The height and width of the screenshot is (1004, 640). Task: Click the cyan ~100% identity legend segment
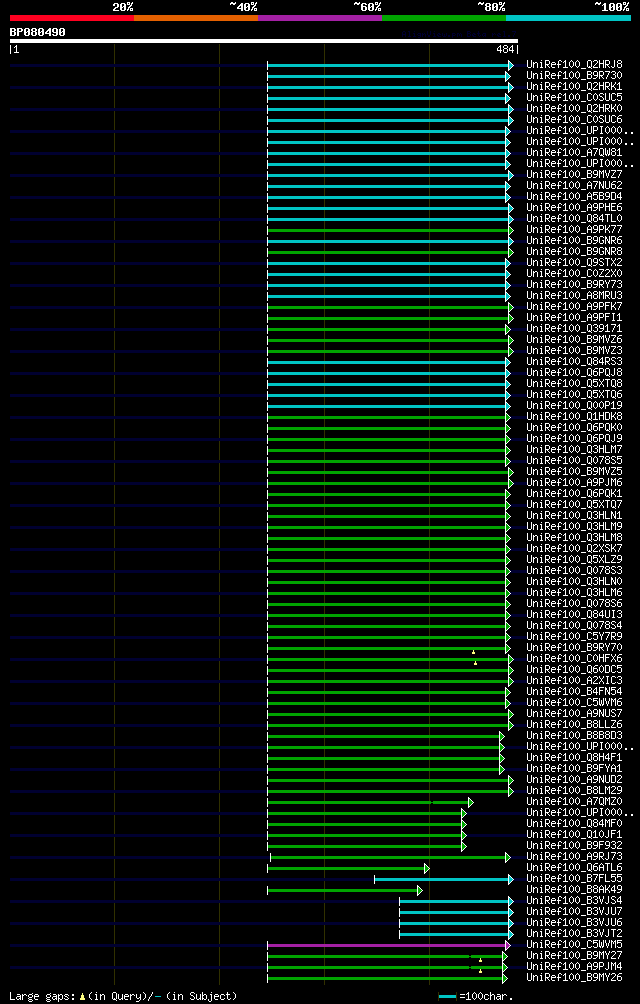[x=568, y=18]
